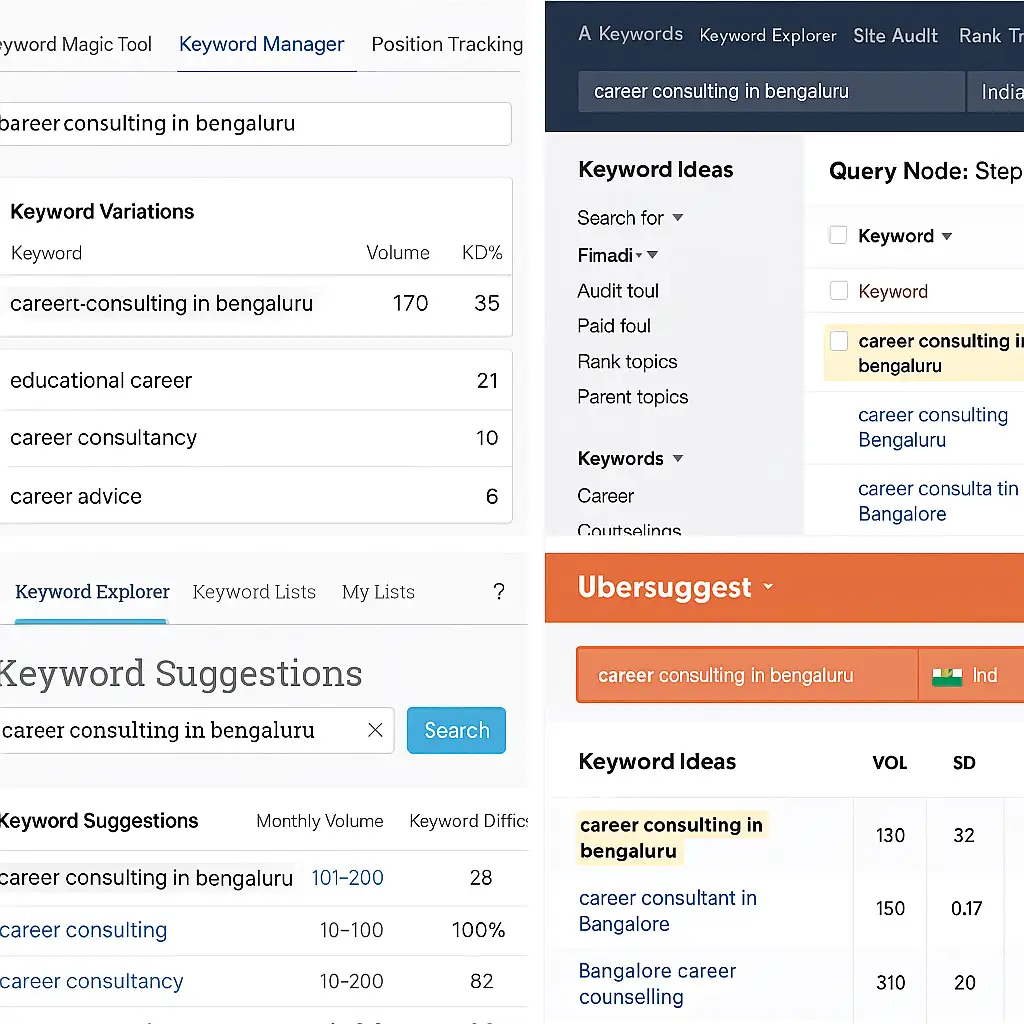Select checkbox beside highlighted "career consulting in bengaluru"
This screenshot has width=1024, height=1024.
coord(838,341)
